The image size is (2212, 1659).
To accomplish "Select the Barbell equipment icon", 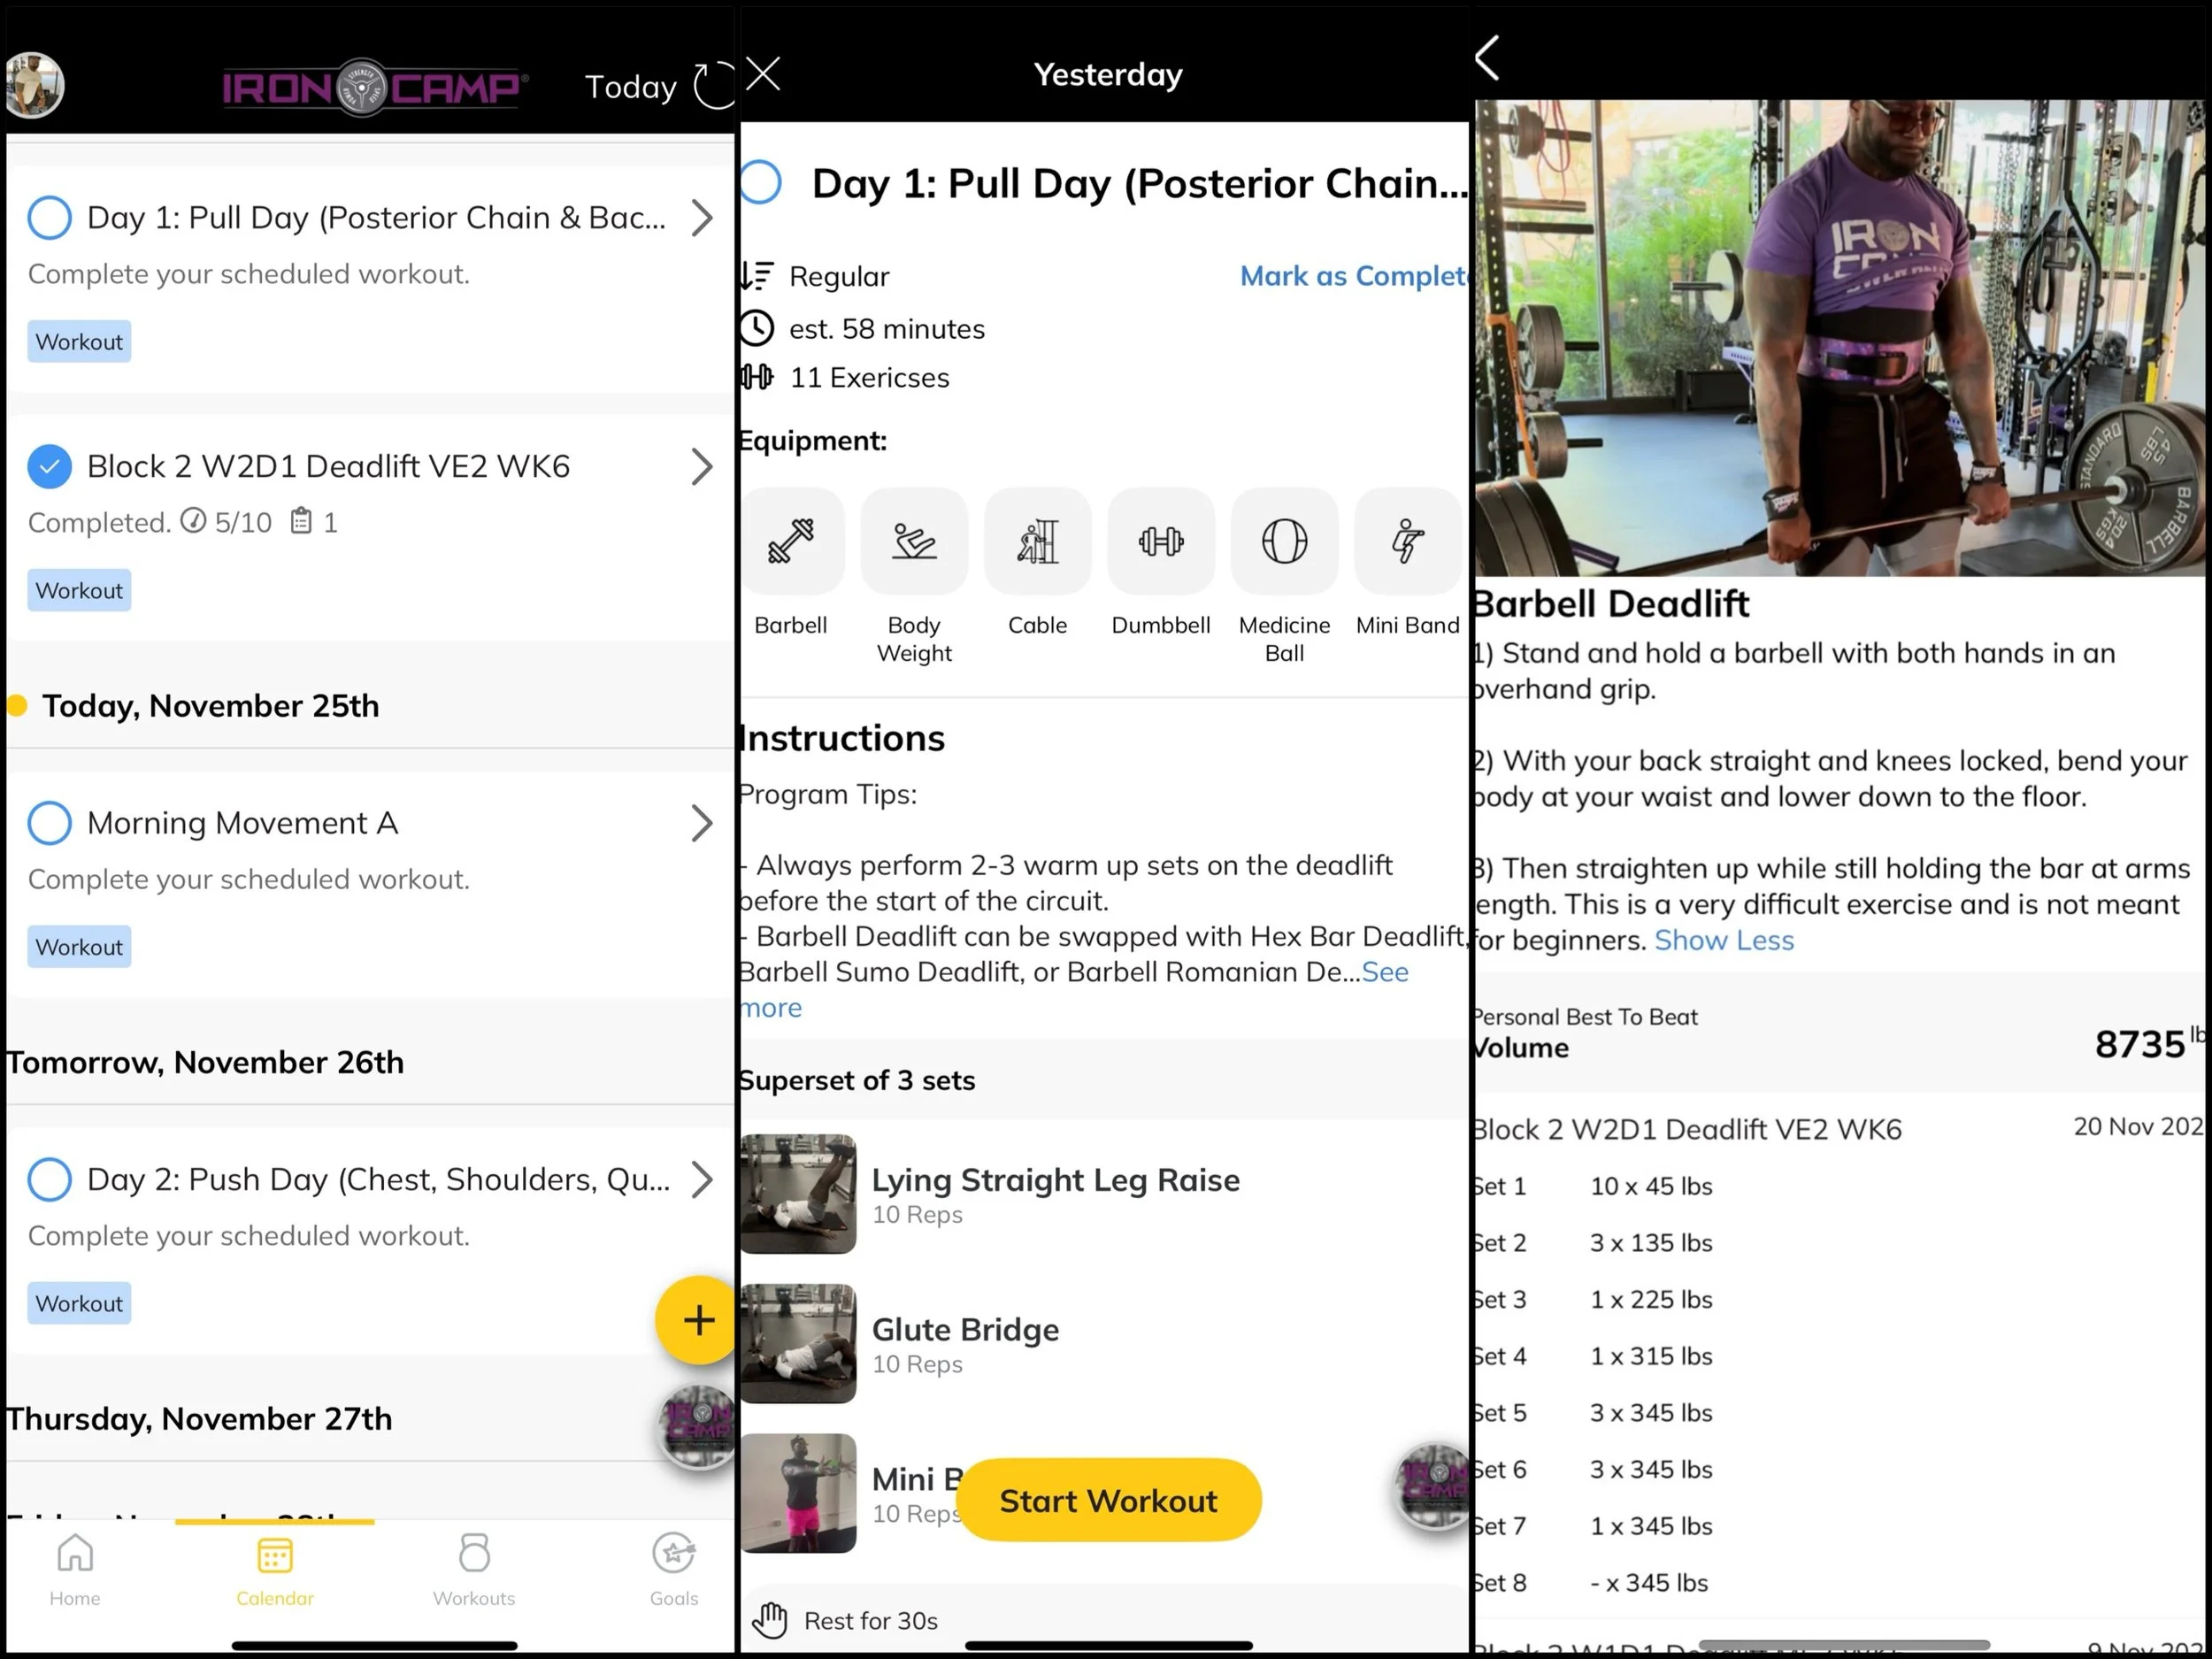I will click(x=790, y=541).
